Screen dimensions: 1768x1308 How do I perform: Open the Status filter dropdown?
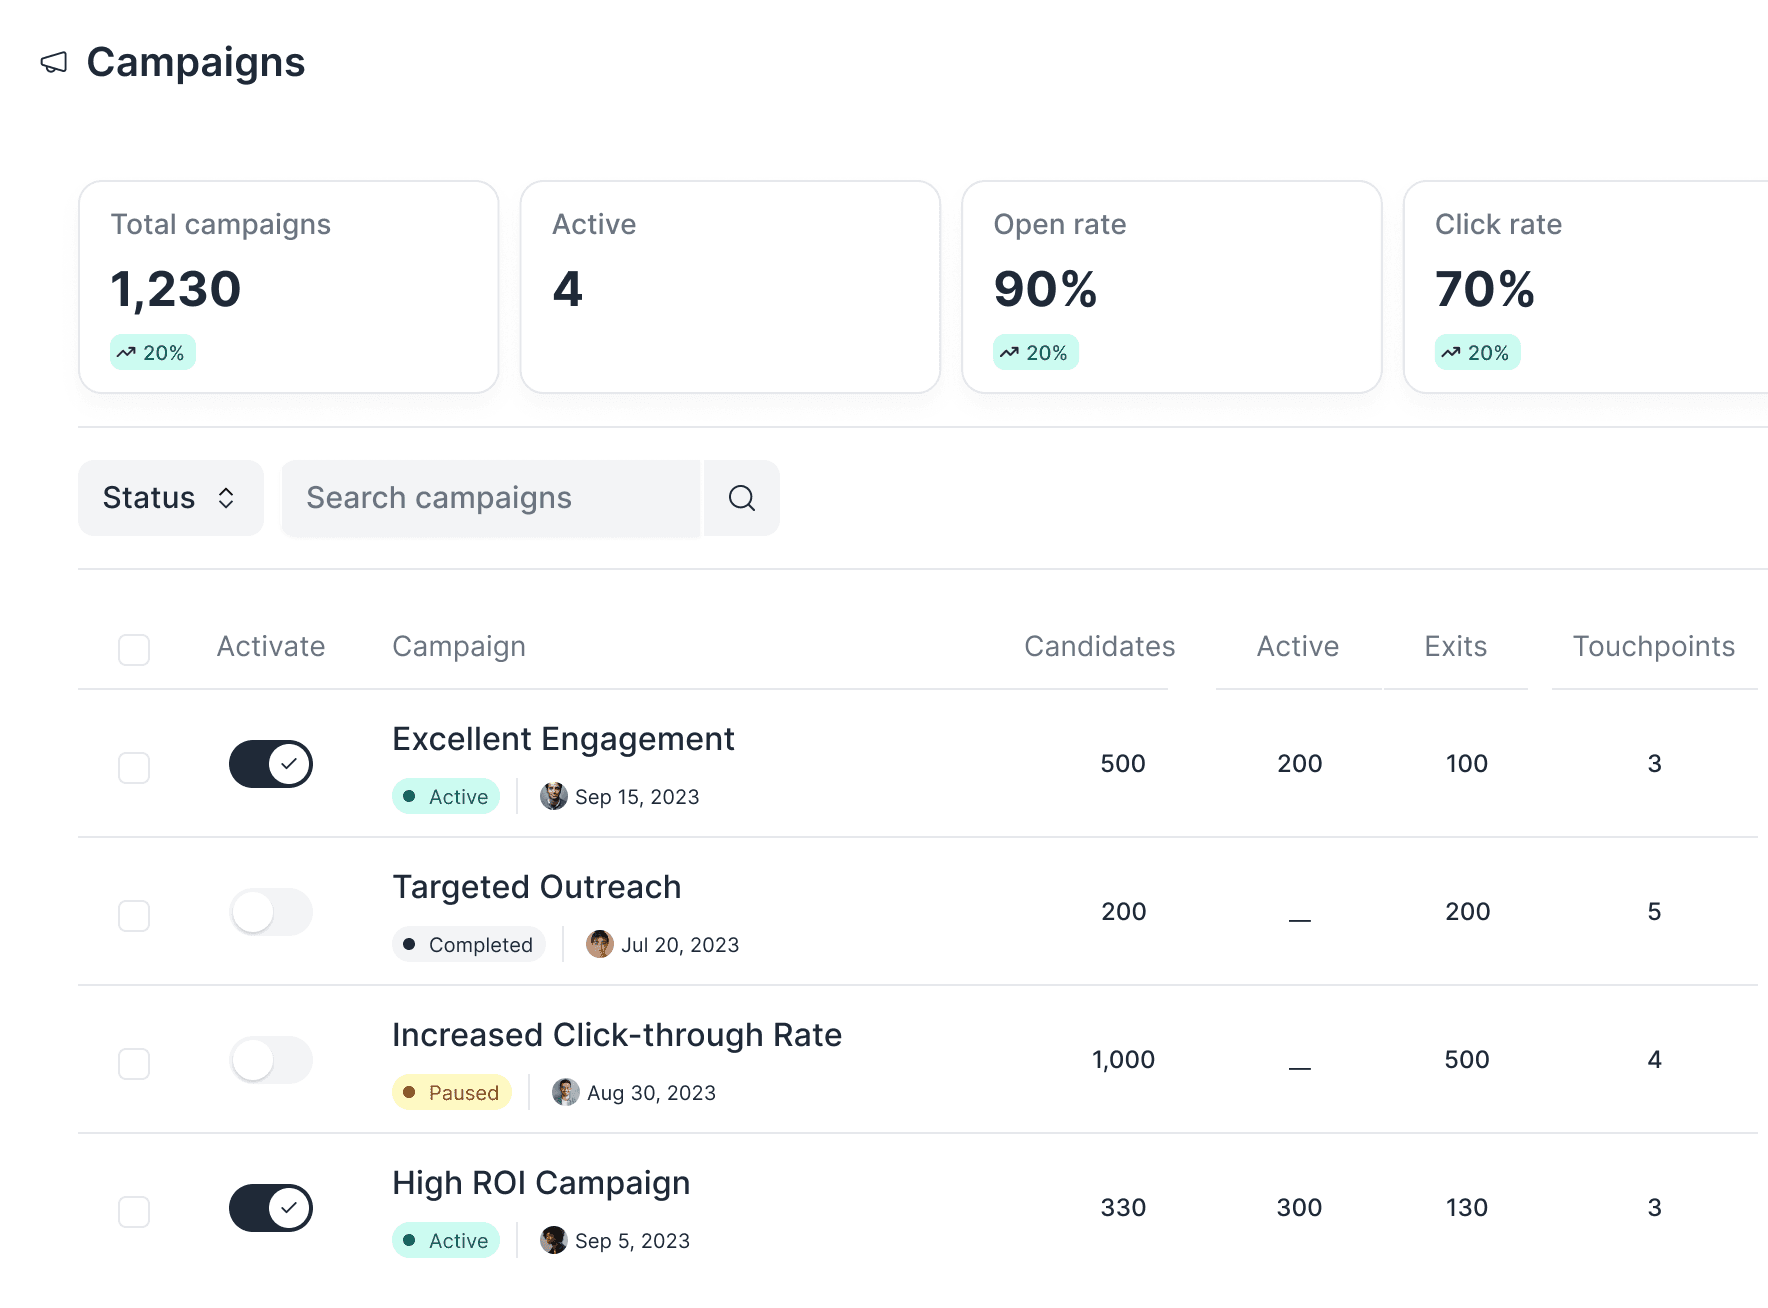coord(170,498)
